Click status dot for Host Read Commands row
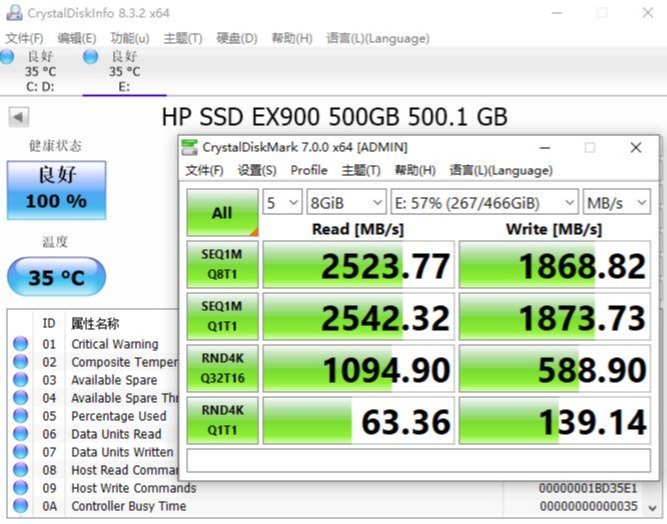This screenshot has height=524, width=667. pyautogui.click(x=20, y=470)
